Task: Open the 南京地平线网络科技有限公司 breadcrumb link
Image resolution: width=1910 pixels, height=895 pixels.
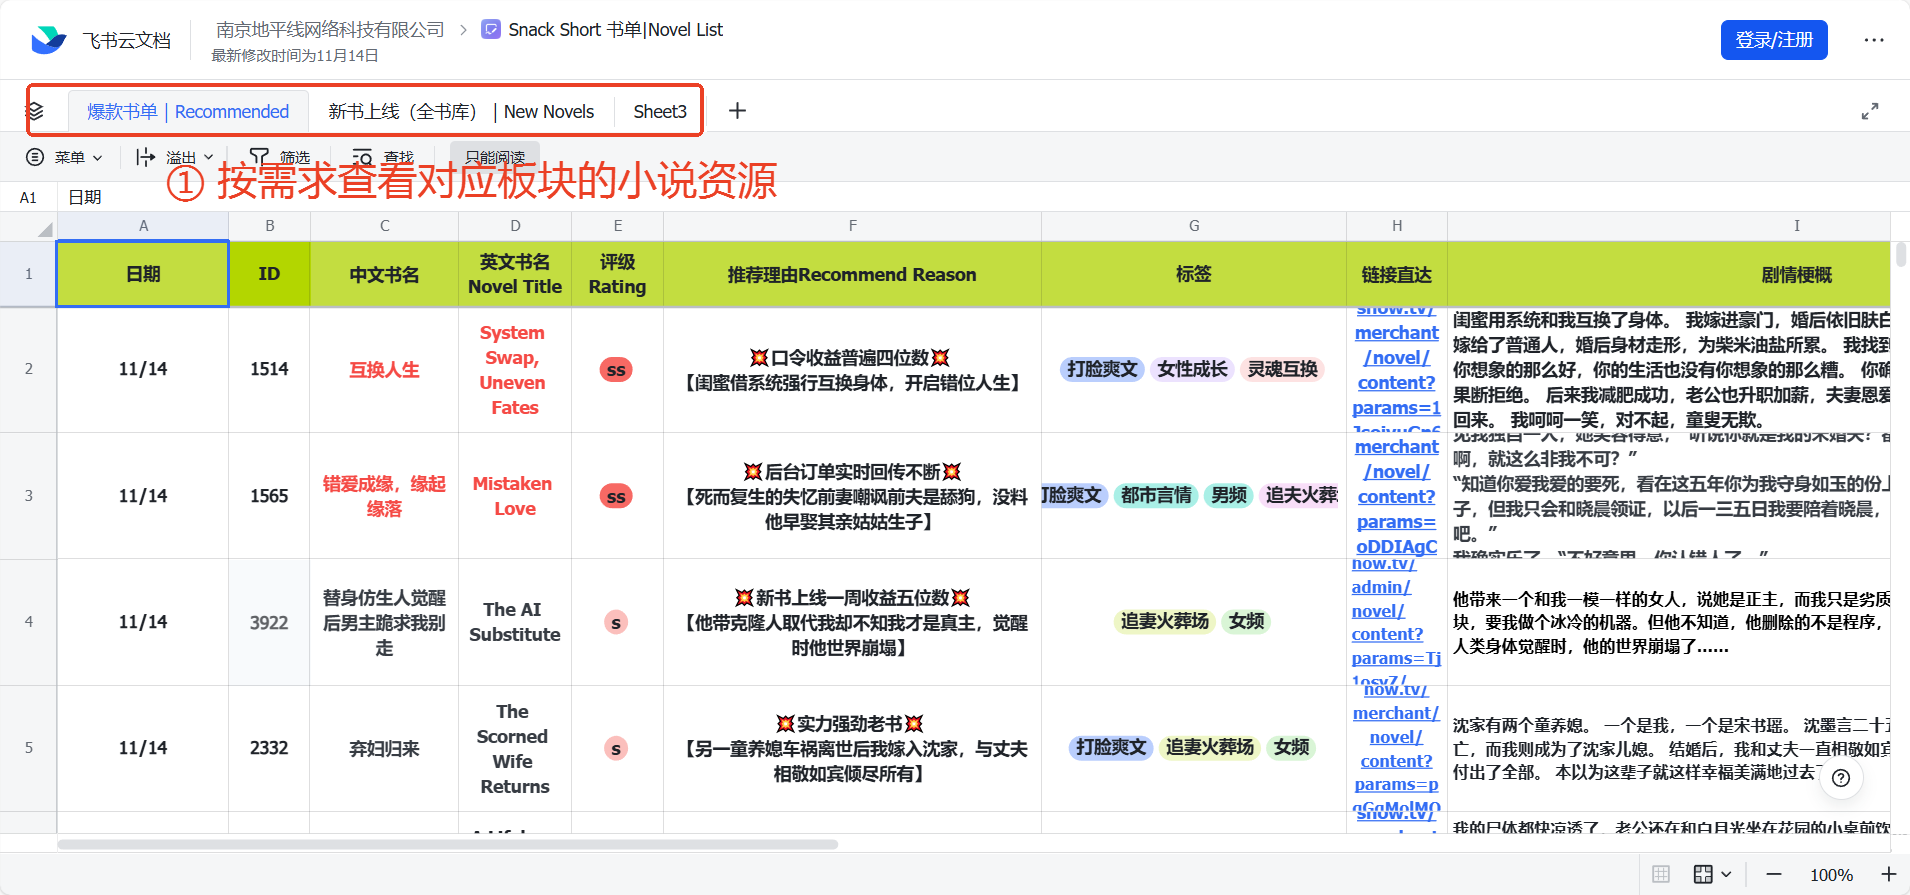Action: coord(330,30)
